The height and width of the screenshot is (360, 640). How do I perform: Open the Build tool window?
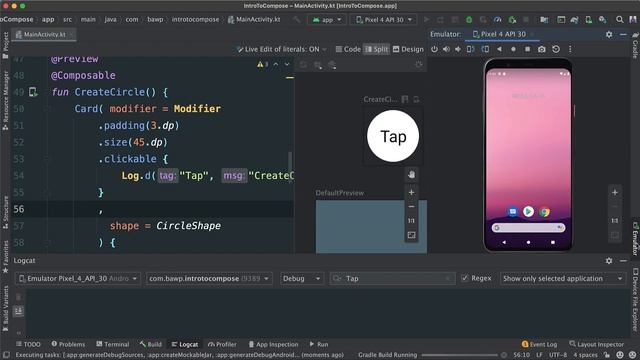pyautogui.click(x=151, y=344)
